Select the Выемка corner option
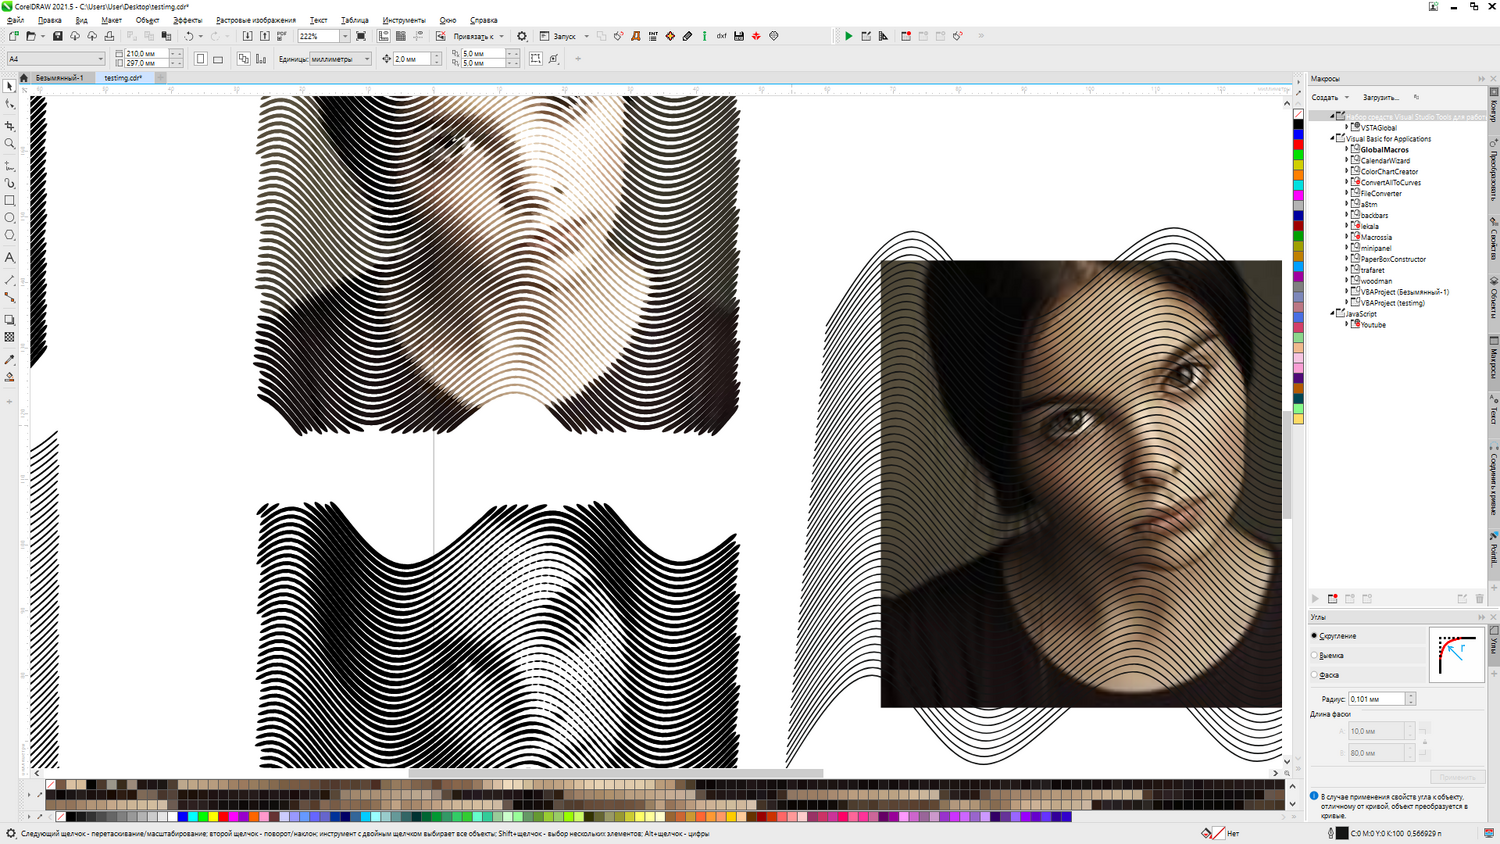 [1329, 656]
